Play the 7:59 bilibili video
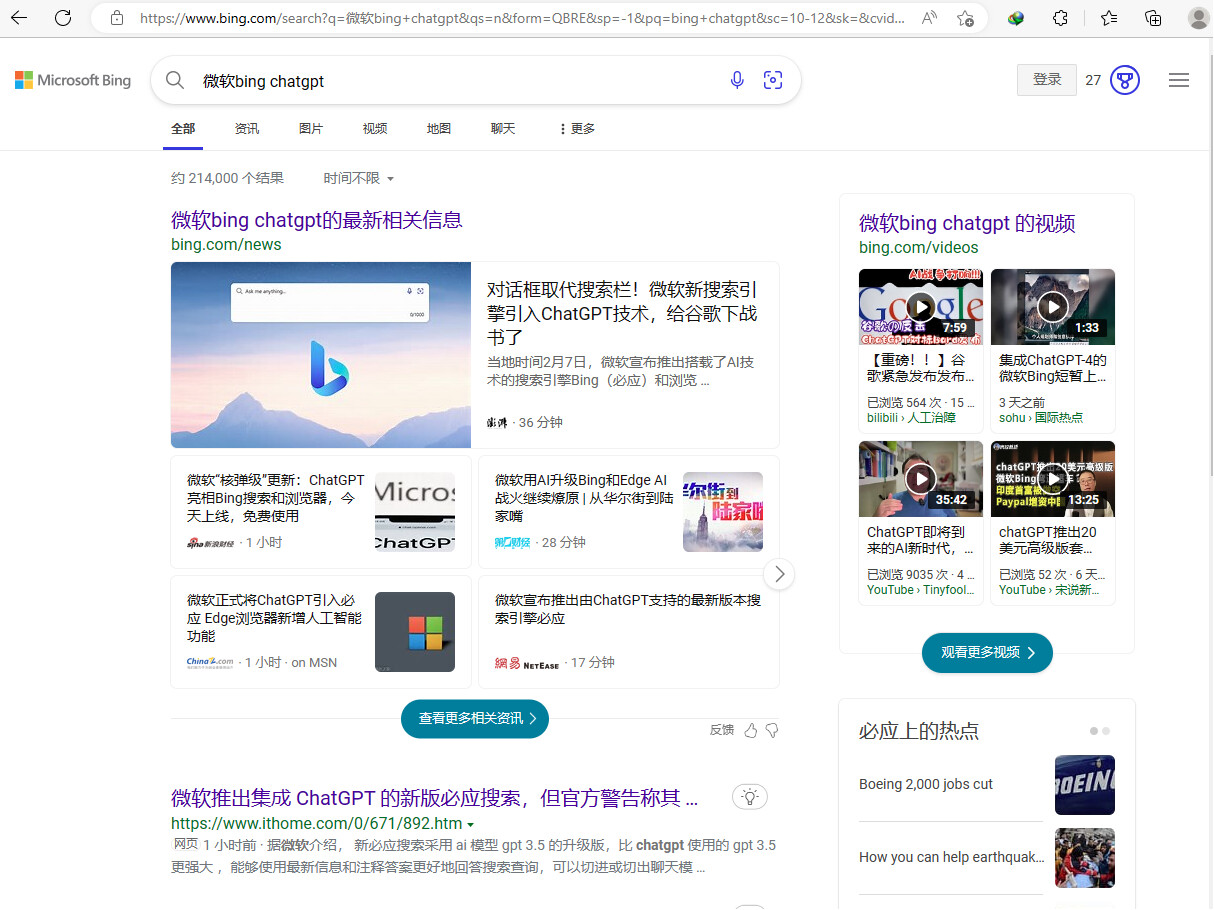1214x910 pixels. 921,307
